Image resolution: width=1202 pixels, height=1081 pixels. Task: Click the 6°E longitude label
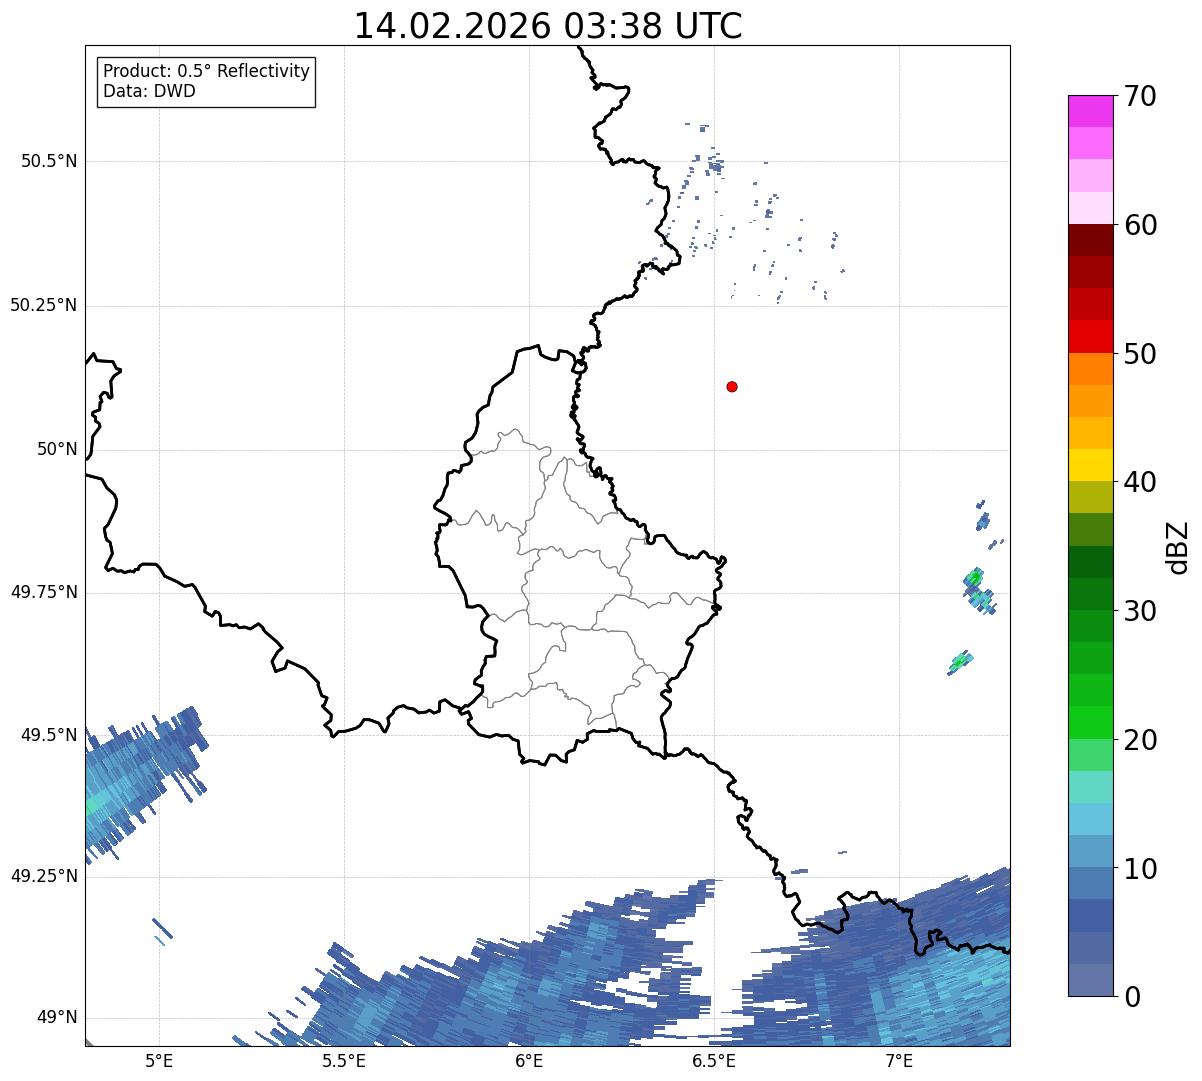[x=529, y=1061]
